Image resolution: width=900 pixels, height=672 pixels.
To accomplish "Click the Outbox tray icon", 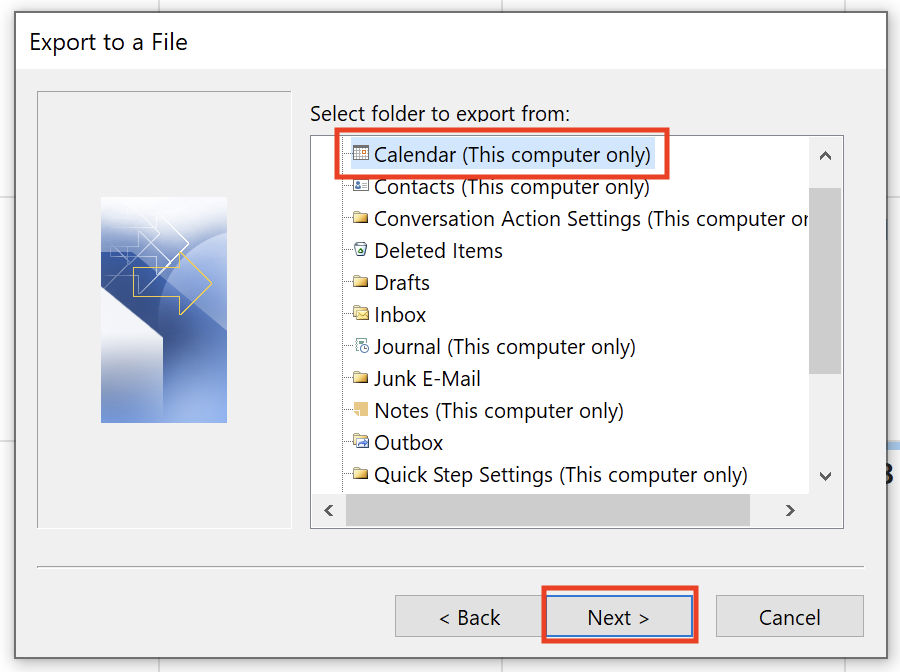I will click(360, 441).
